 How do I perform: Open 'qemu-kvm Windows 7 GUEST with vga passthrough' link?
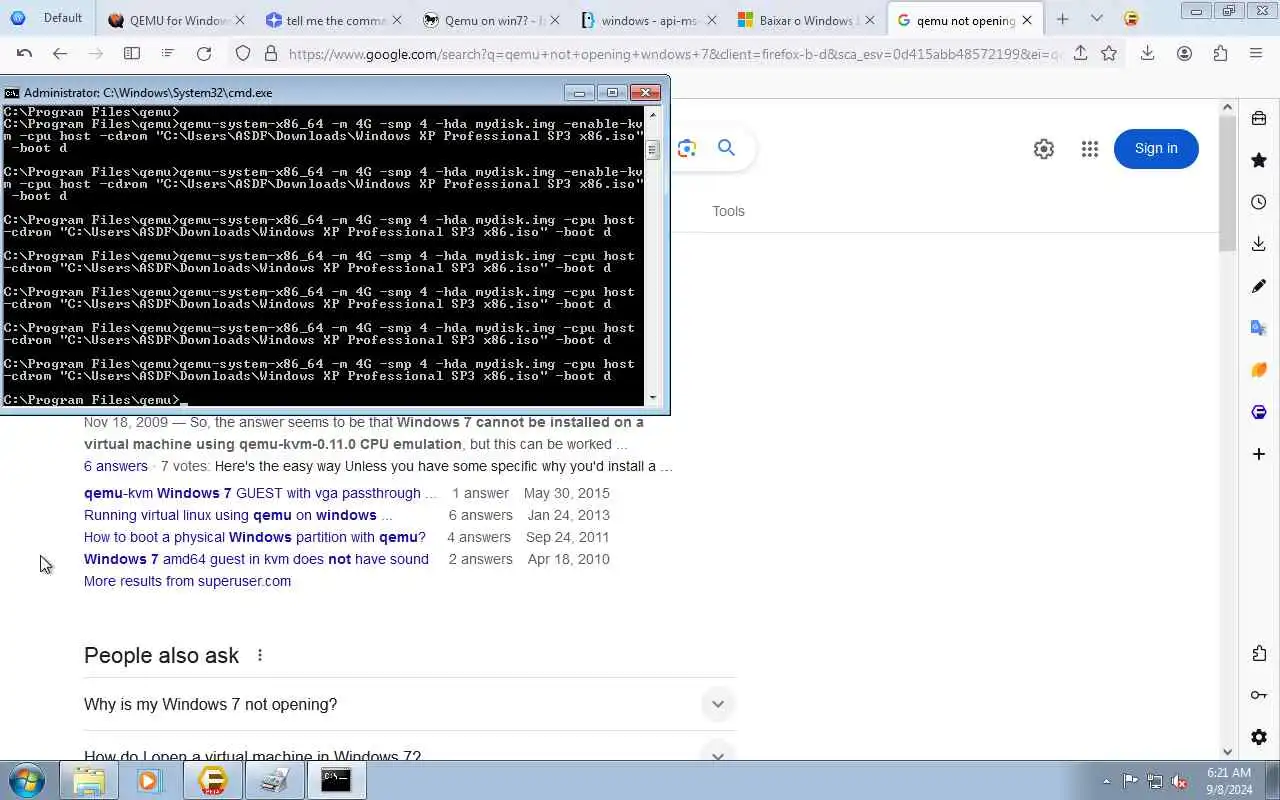pos(260,493)
